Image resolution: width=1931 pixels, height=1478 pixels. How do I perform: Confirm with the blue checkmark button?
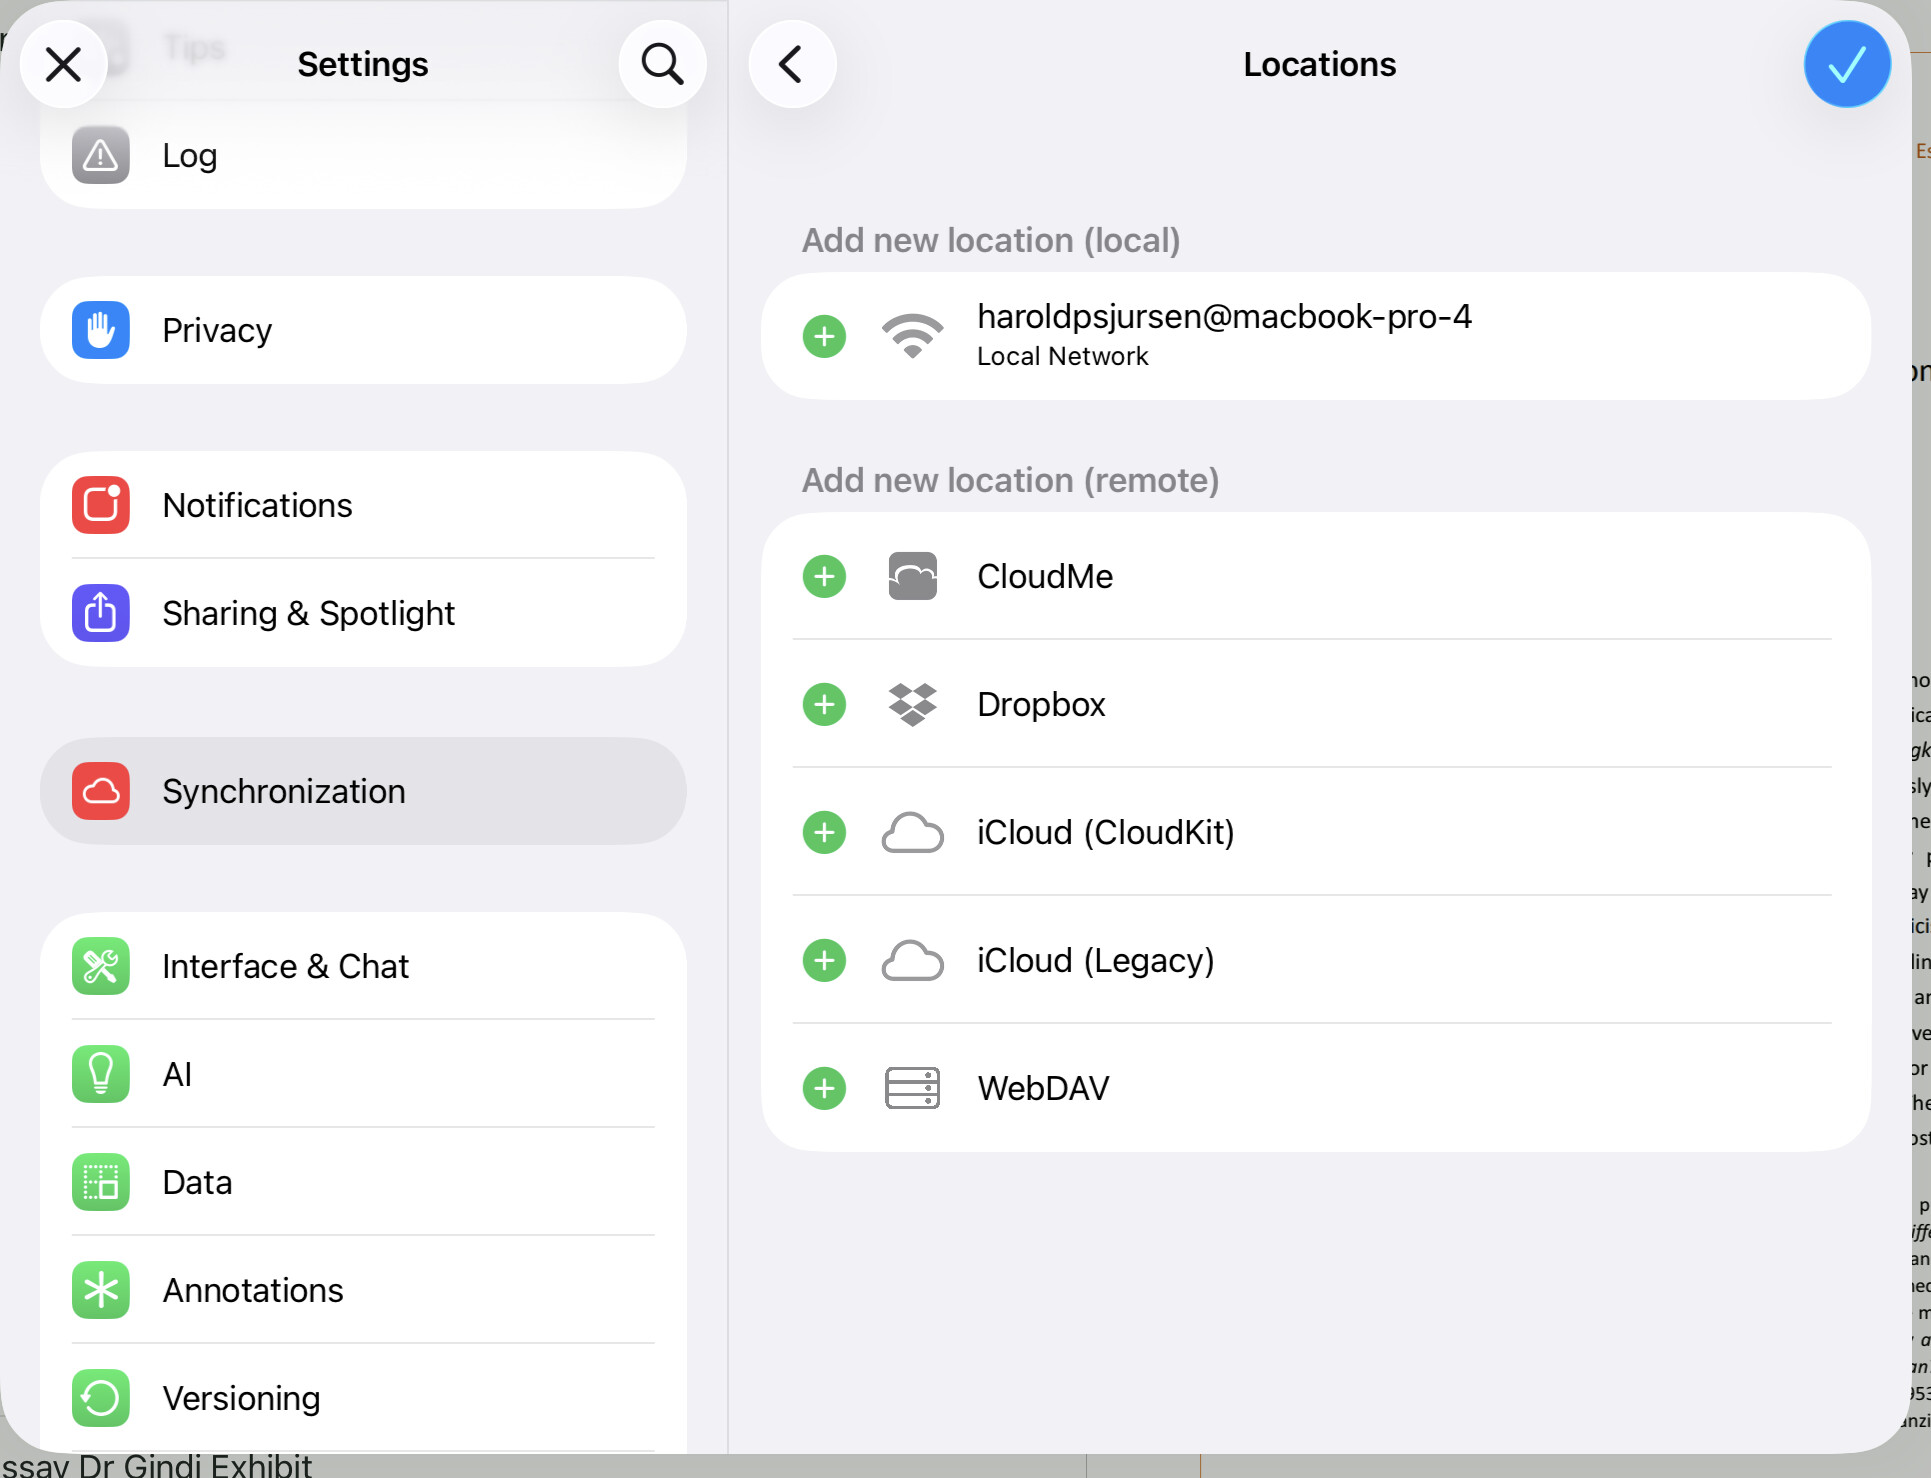[x=1846, y=65]
